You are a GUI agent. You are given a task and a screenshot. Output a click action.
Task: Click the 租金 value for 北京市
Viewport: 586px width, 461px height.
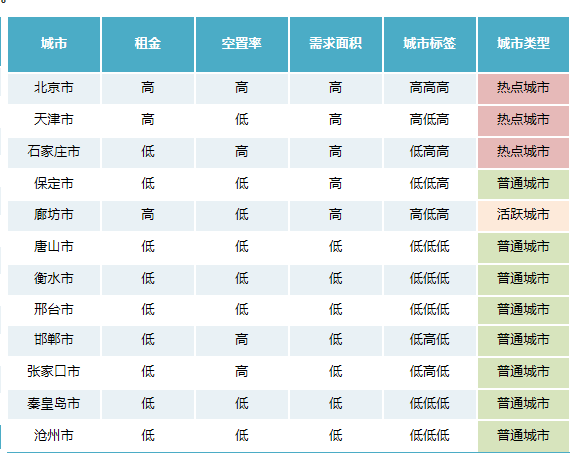click(148, 89)
